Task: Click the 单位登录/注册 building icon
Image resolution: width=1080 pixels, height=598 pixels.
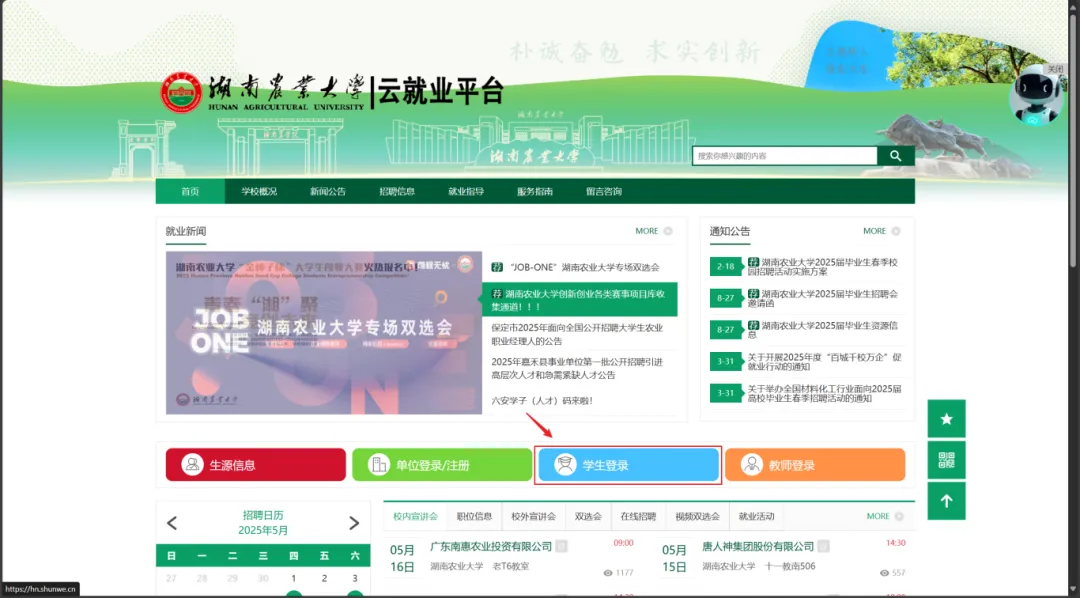Action: (378, 464)
